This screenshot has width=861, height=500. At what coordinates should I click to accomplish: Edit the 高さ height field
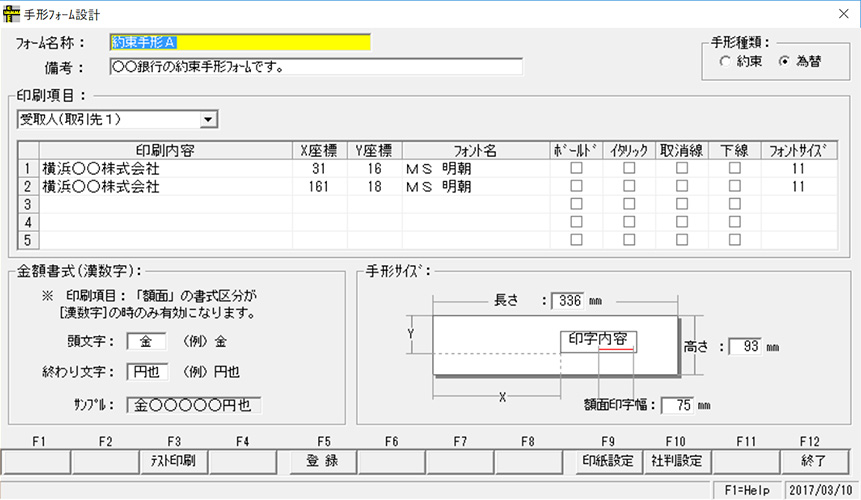tap(745, 346)
